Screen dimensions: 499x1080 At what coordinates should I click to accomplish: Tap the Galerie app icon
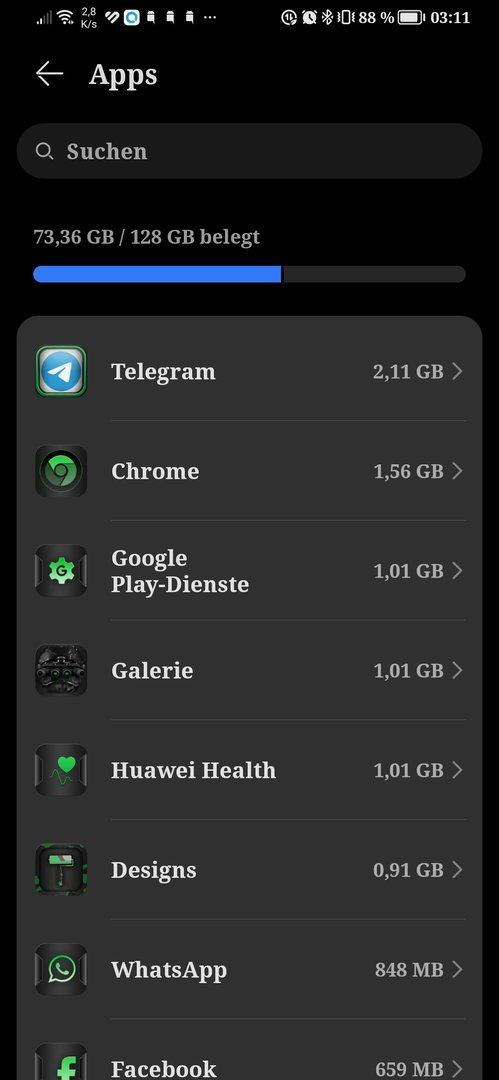61,670
